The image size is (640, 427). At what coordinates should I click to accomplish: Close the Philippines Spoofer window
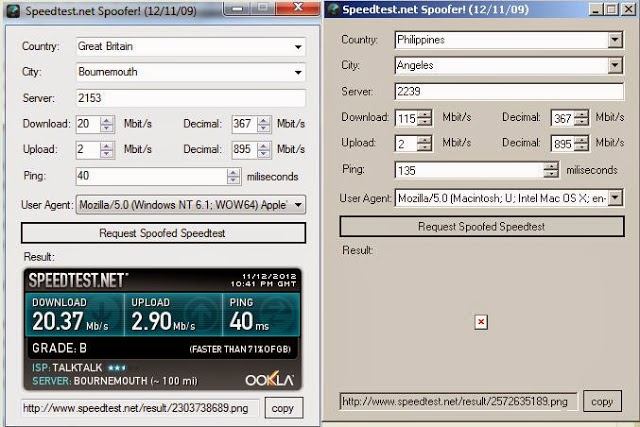(x=628, y=9)
